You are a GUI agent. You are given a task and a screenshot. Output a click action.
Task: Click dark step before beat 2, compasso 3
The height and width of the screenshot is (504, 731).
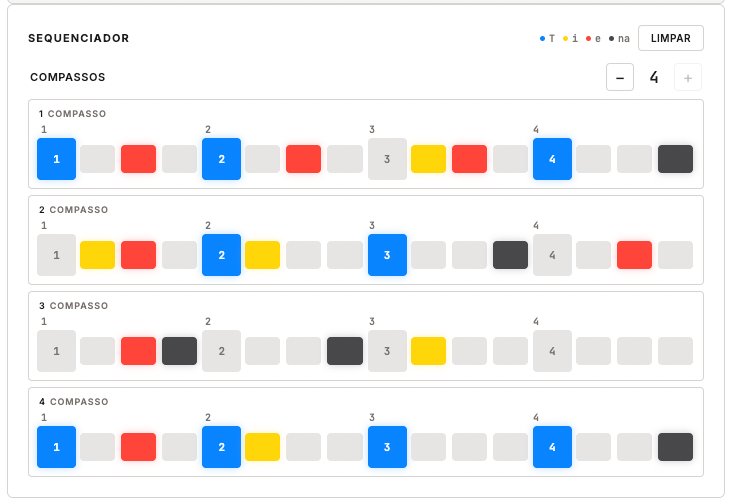click(180, 351)
